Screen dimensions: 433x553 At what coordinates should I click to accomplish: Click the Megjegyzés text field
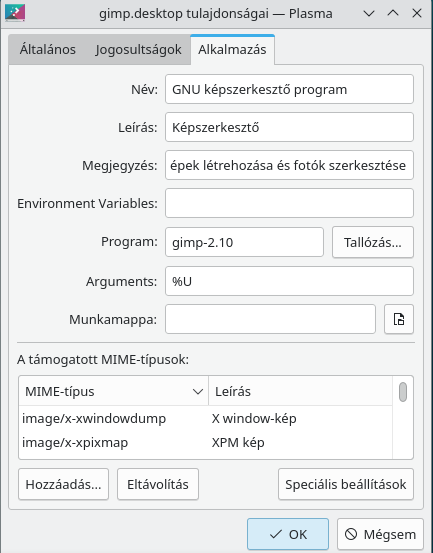[289, 165]
